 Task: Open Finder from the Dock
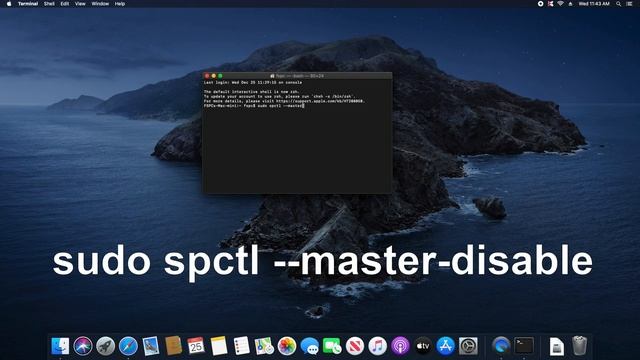coord(60,346)
